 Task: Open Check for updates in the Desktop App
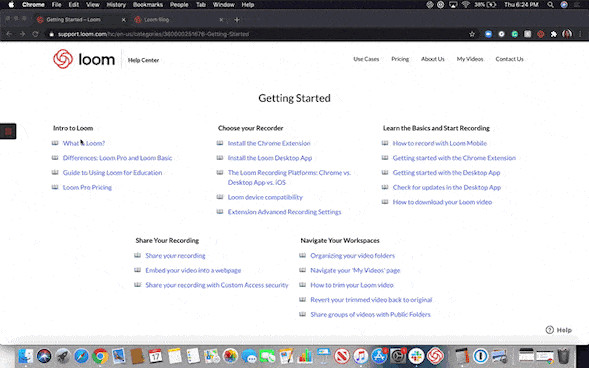click(x=447, y=187)
